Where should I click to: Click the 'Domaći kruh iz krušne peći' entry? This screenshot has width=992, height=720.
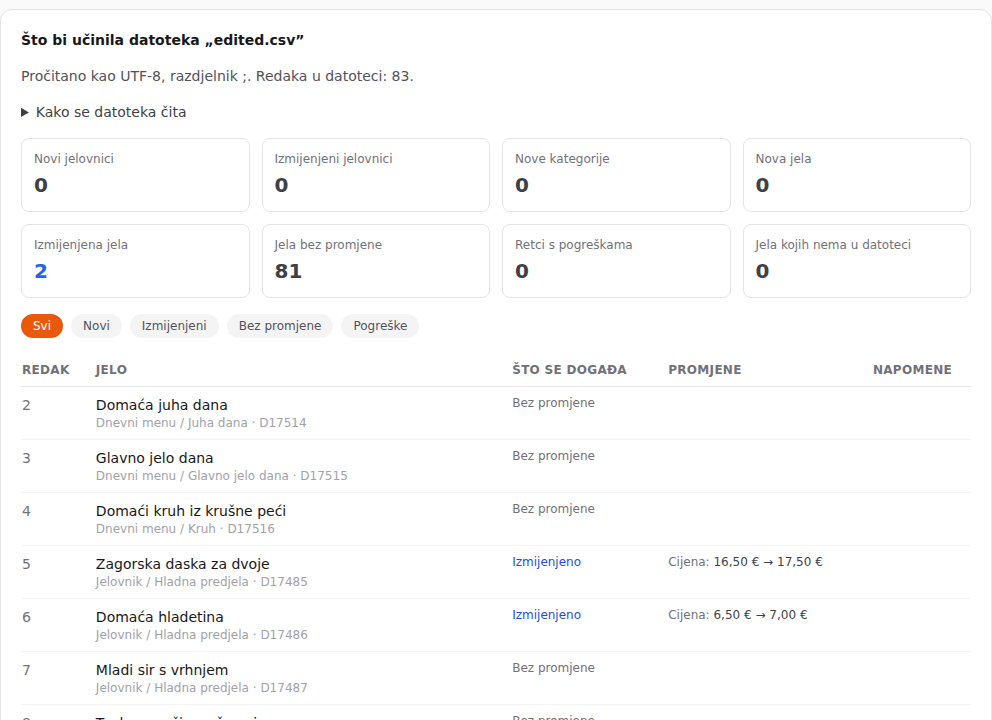click(x=191, y=511)
